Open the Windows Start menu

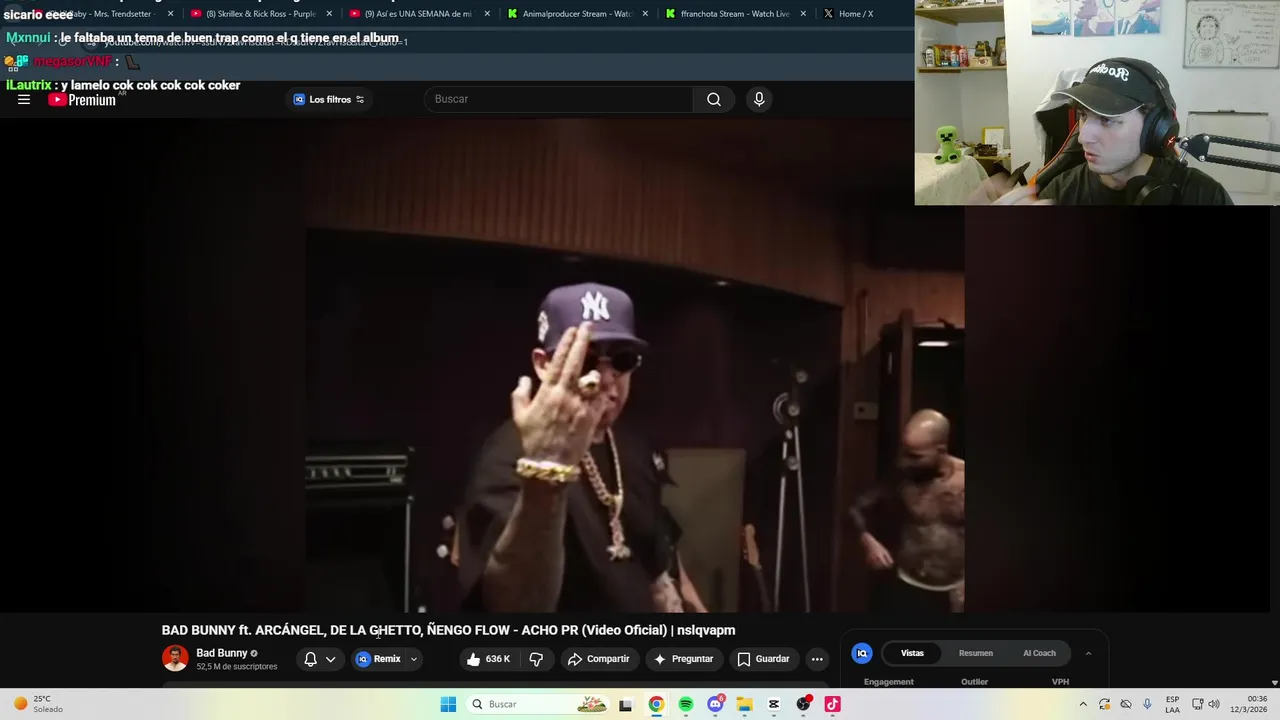click(448, 704)
